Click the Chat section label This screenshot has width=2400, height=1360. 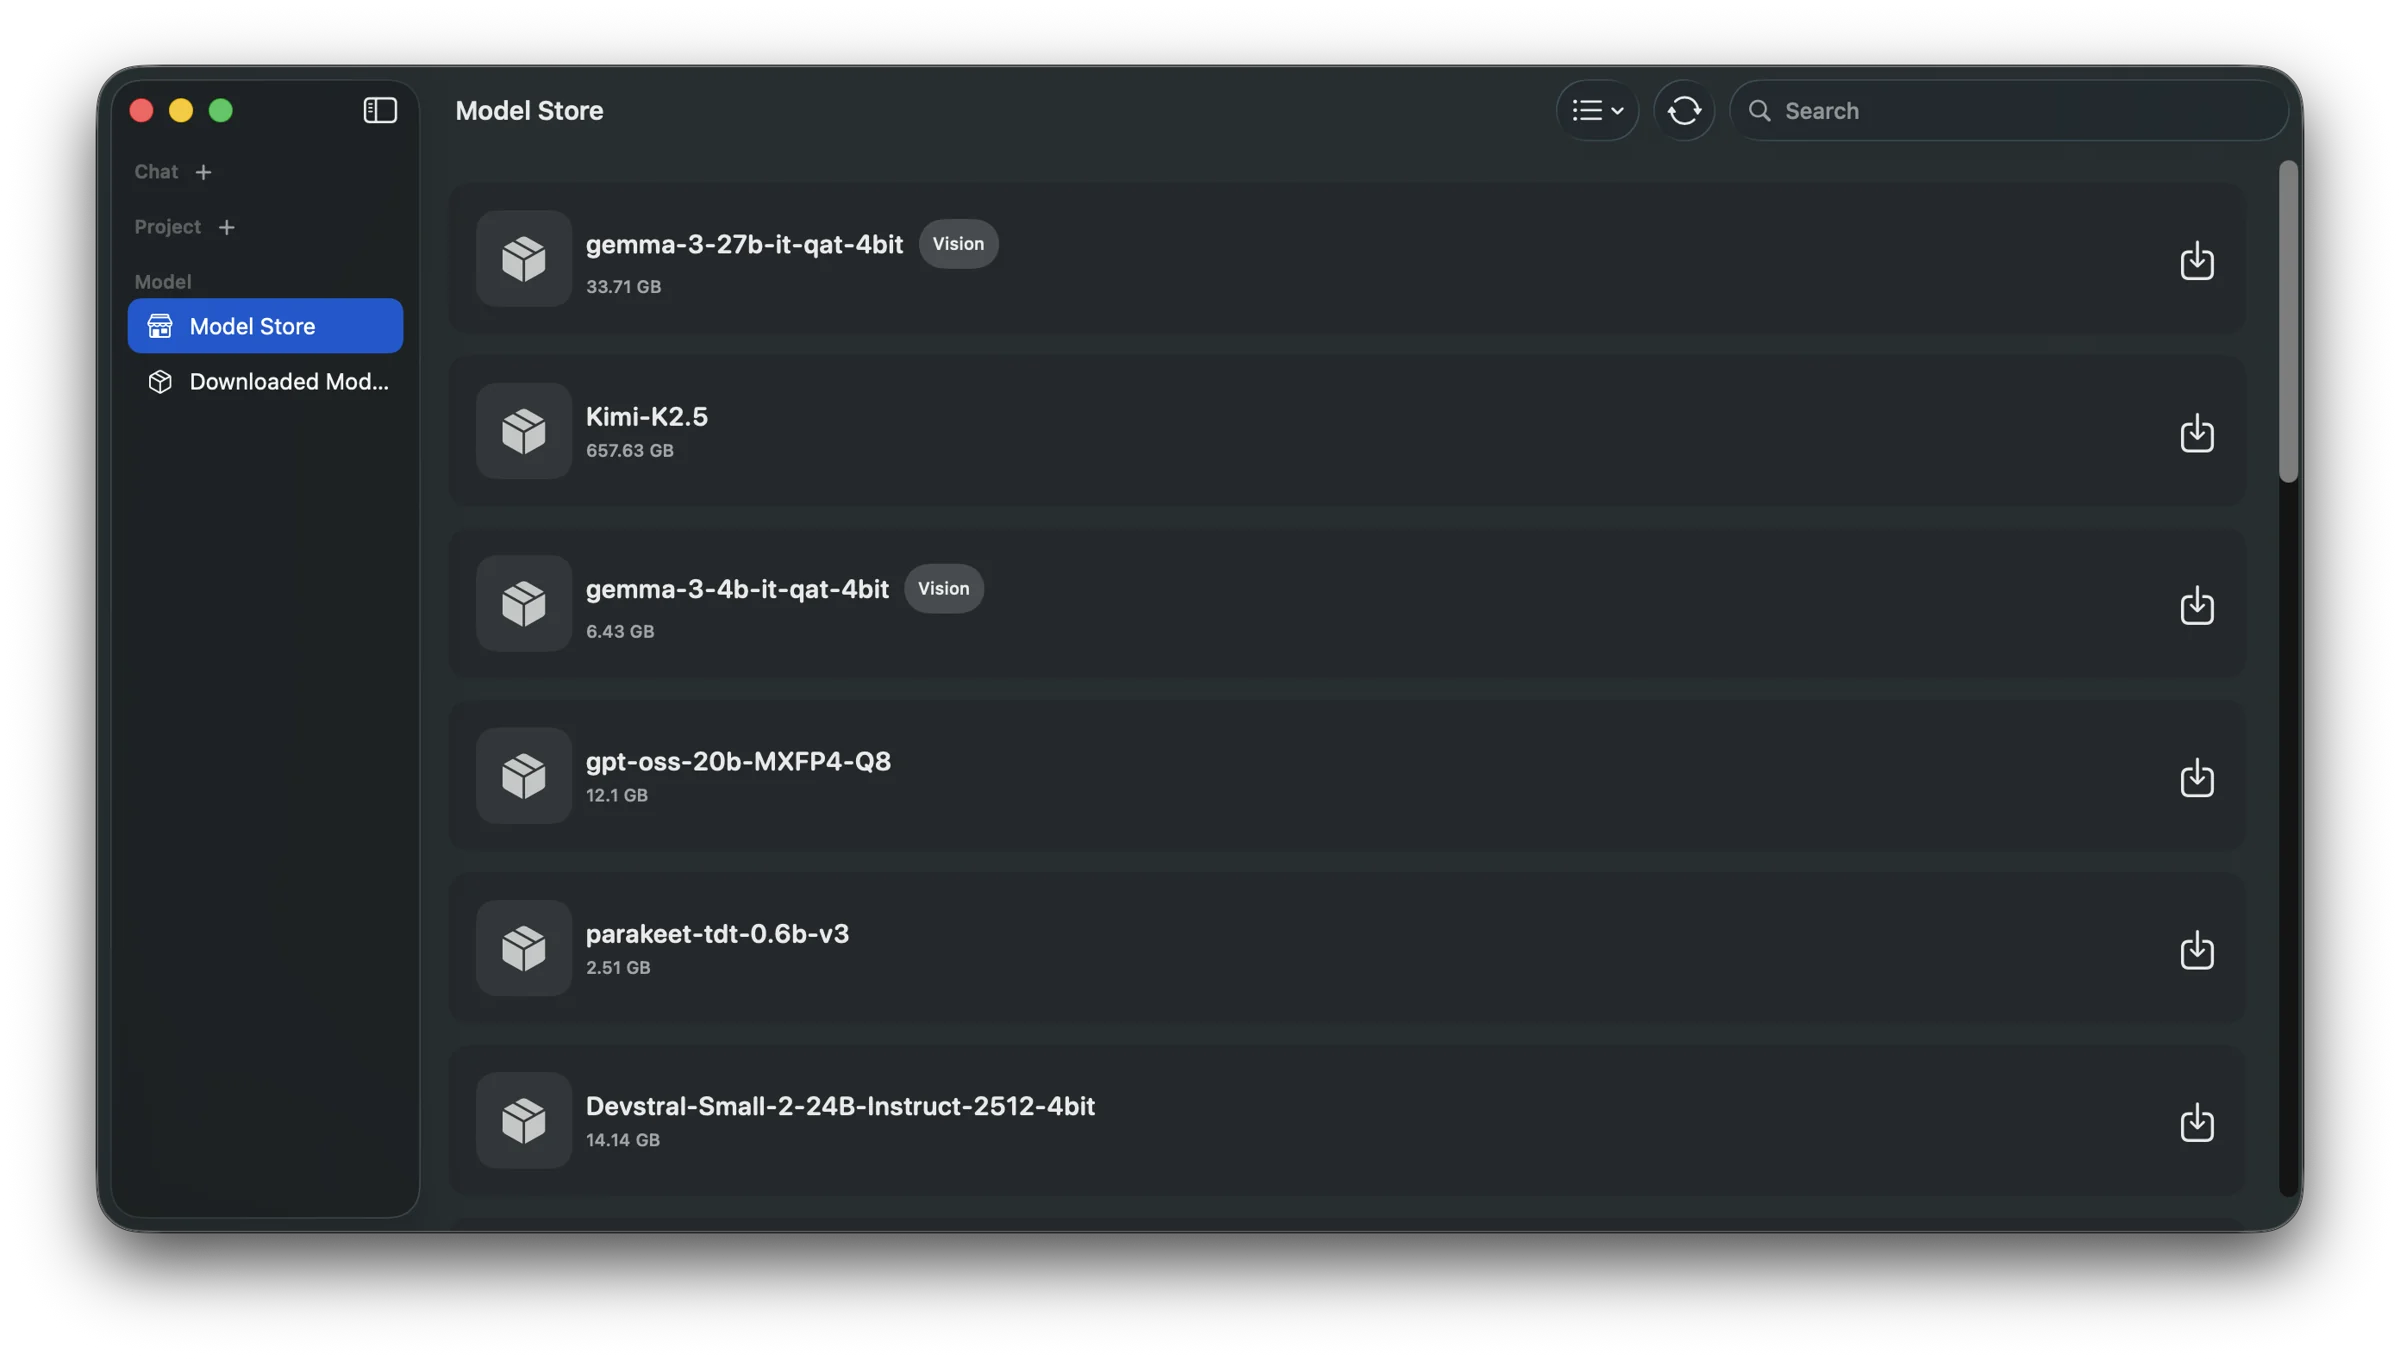pos(156,172)
